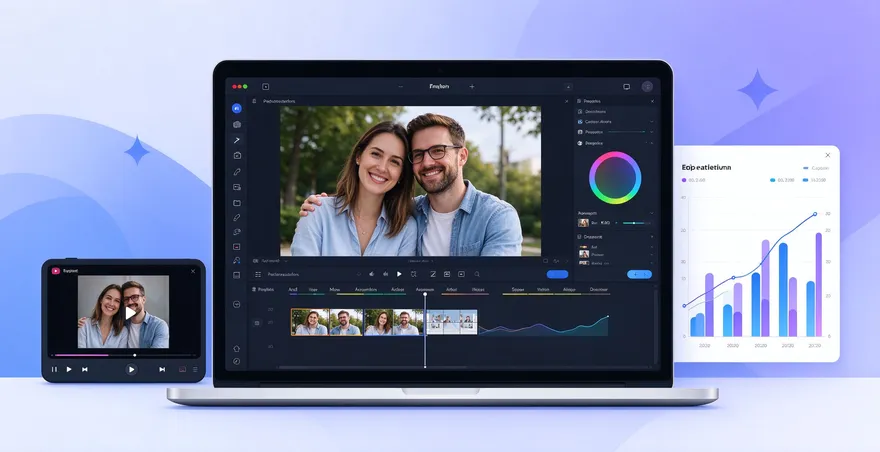The height and width of the screenshot is (452, 880).
Task: Click the large play overlay on the small player video
Action: 130,313
